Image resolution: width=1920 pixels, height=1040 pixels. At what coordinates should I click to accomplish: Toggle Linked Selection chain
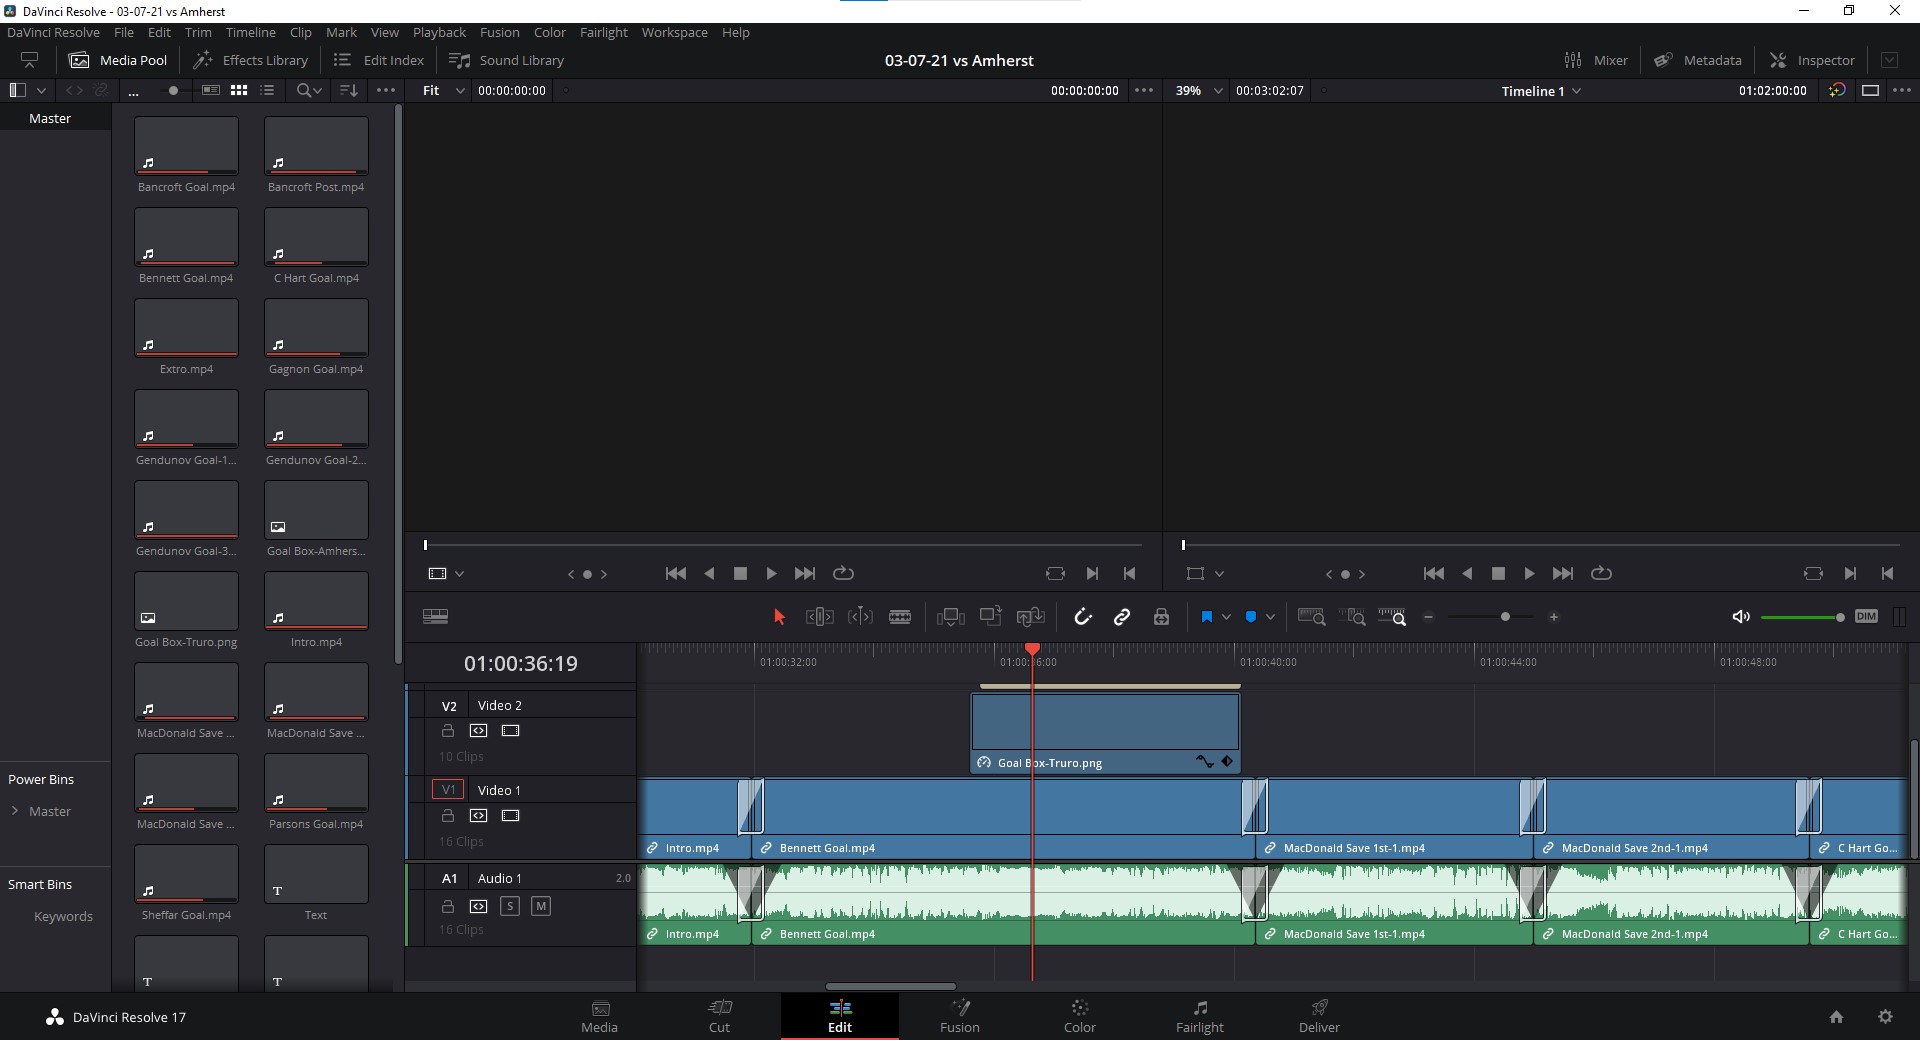pos(1122,617)
